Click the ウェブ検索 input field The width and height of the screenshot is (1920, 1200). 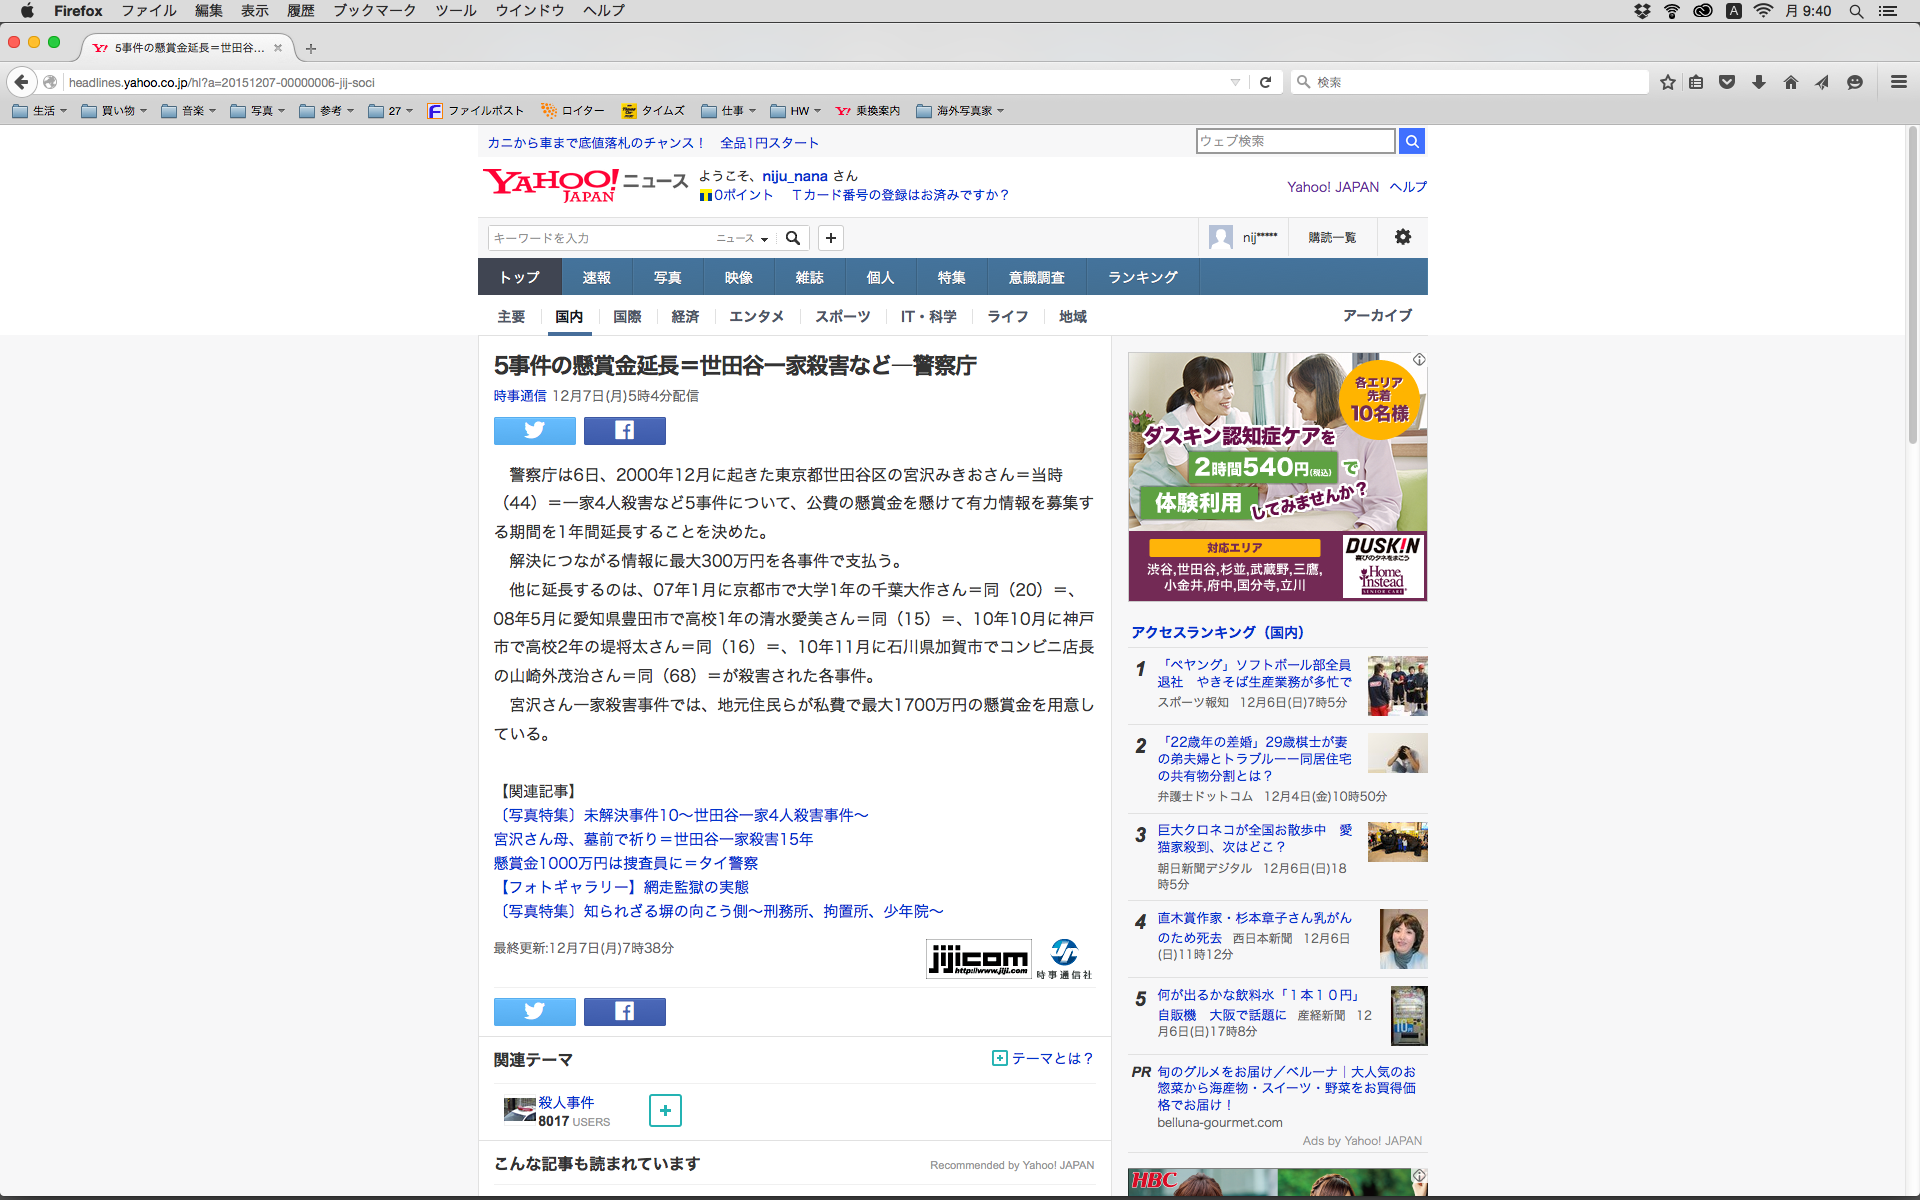tap(1294, 141)
